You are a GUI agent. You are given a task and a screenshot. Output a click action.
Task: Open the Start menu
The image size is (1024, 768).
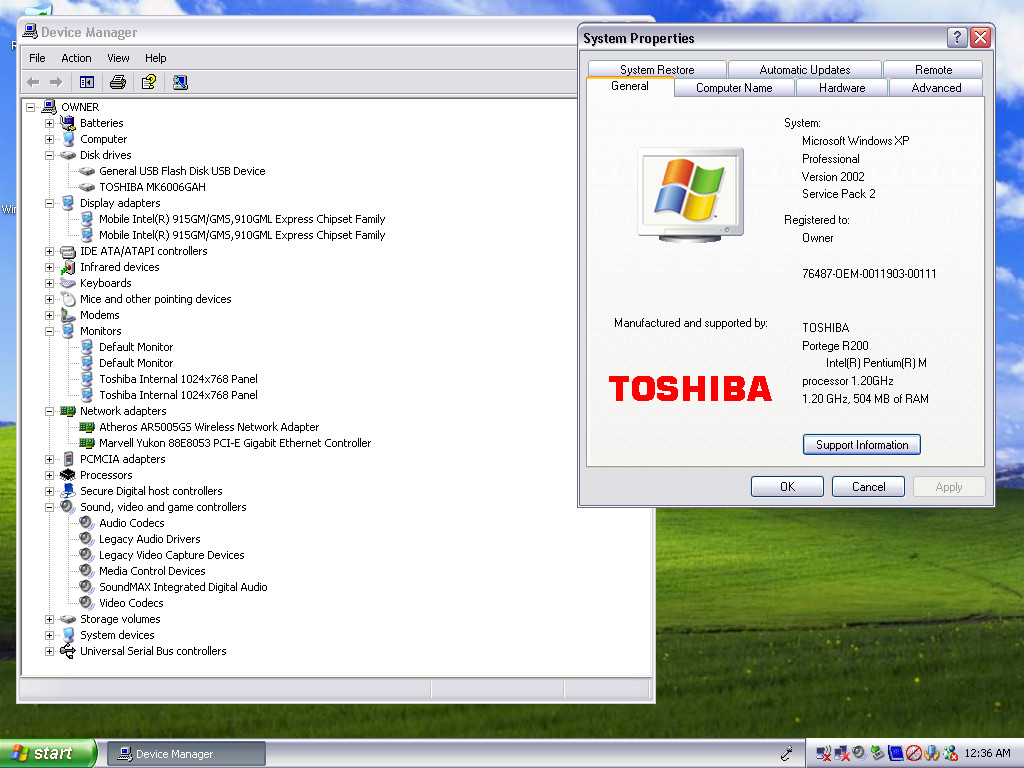click(x=48, y=753)
